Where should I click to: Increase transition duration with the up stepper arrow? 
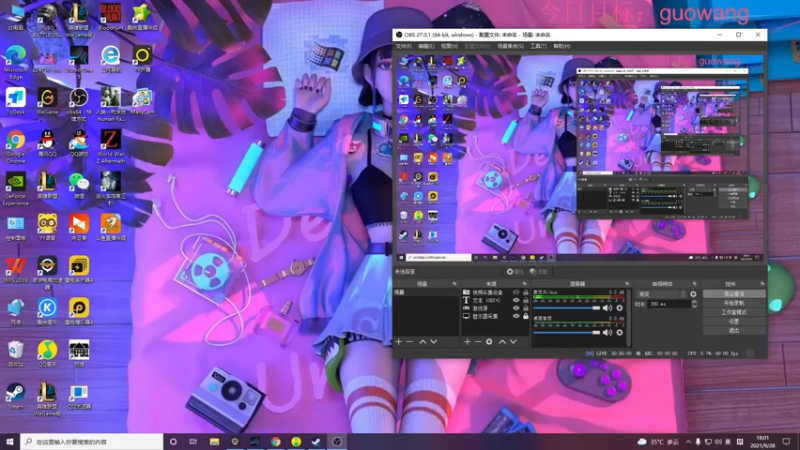(694, 302)
